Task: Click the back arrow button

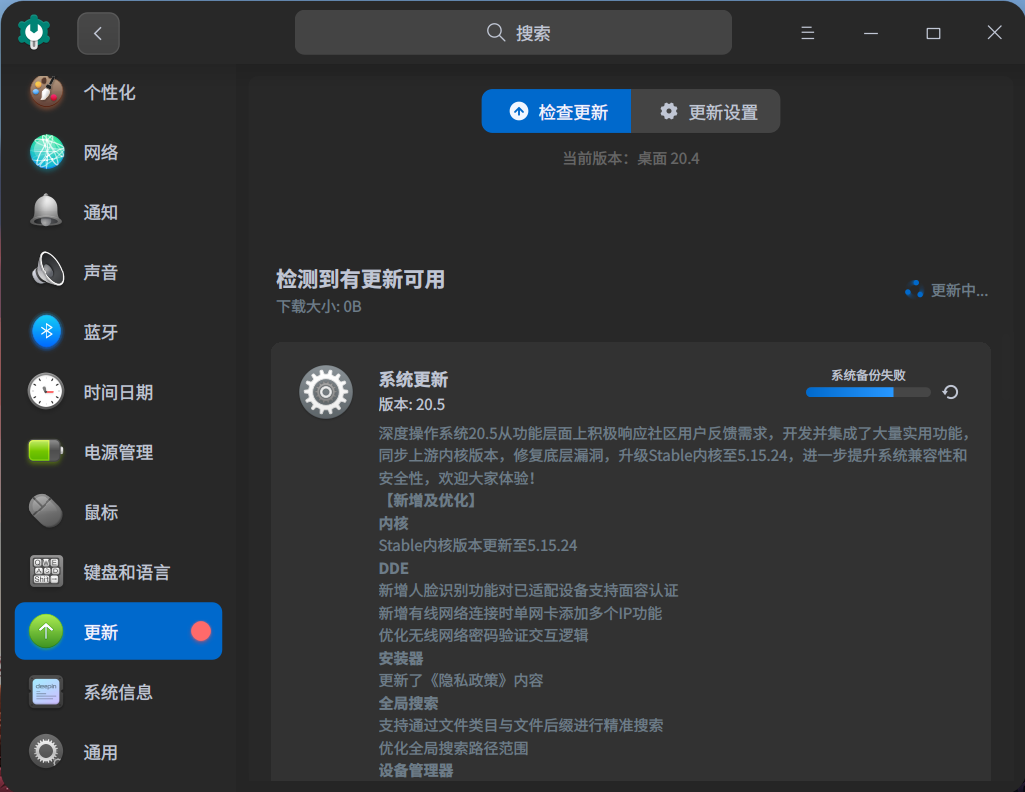Action: [x=97, y=32]
